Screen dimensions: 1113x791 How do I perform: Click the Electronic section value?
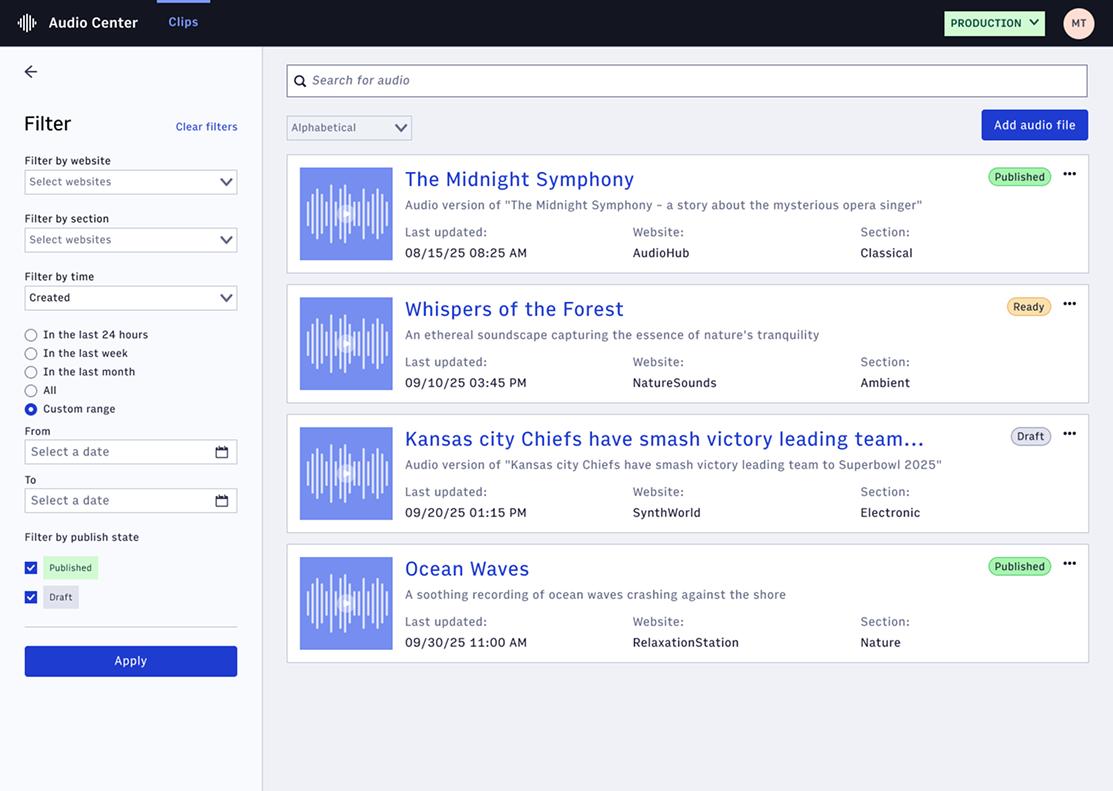tap(890, 513)
